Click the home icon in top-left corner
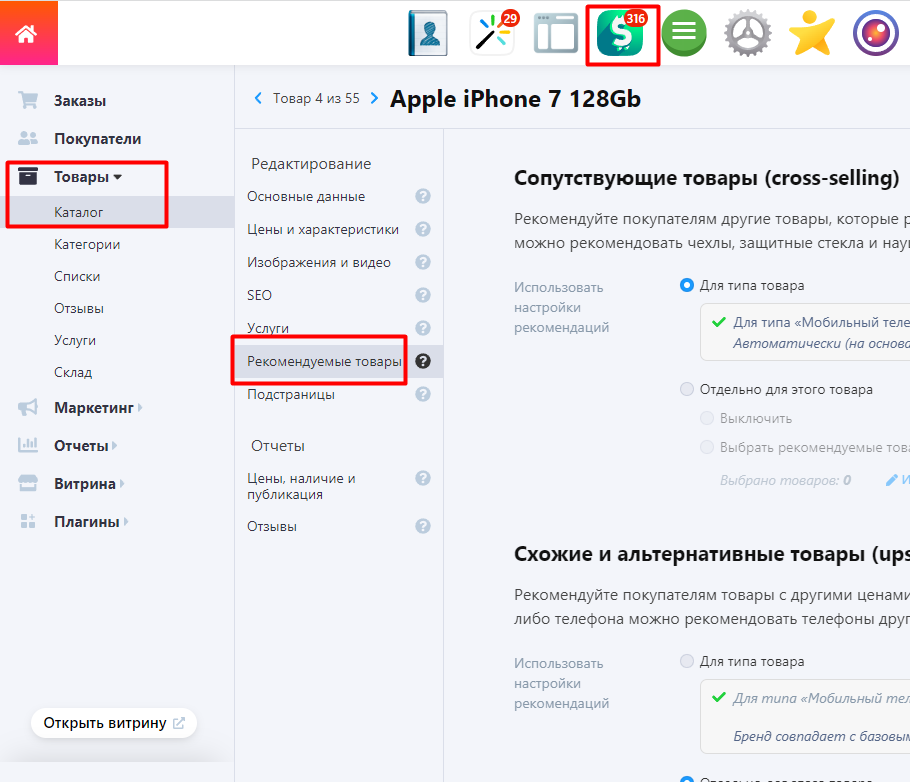 27,33
